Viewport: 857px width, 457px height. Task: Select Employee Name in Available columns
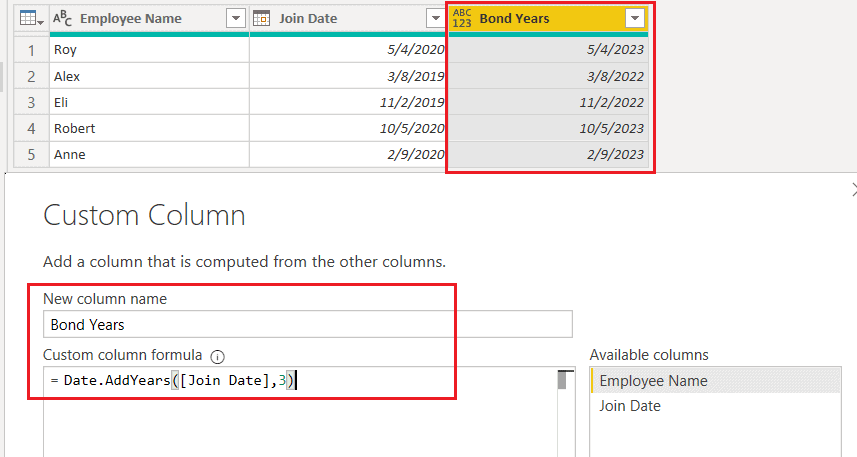click(x=715, y=380)
